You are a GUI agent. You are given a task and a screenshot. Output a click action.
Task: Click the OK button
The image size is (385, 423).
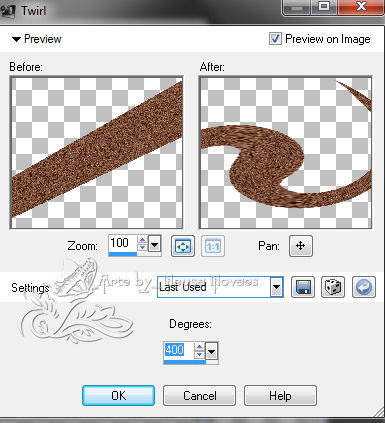click(119, 396)
